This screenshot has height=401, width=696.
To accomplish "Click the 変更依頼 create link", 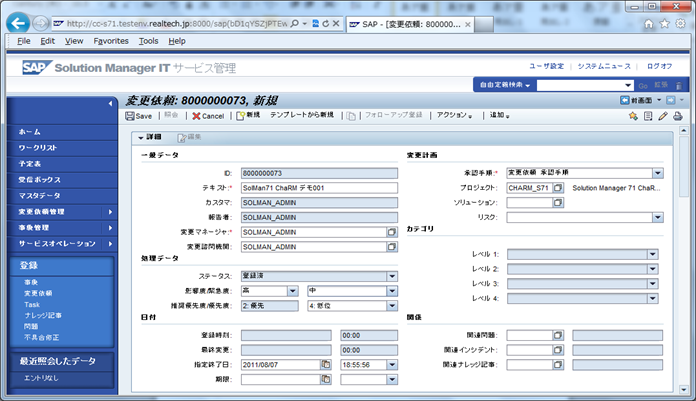I will point(38,294).
